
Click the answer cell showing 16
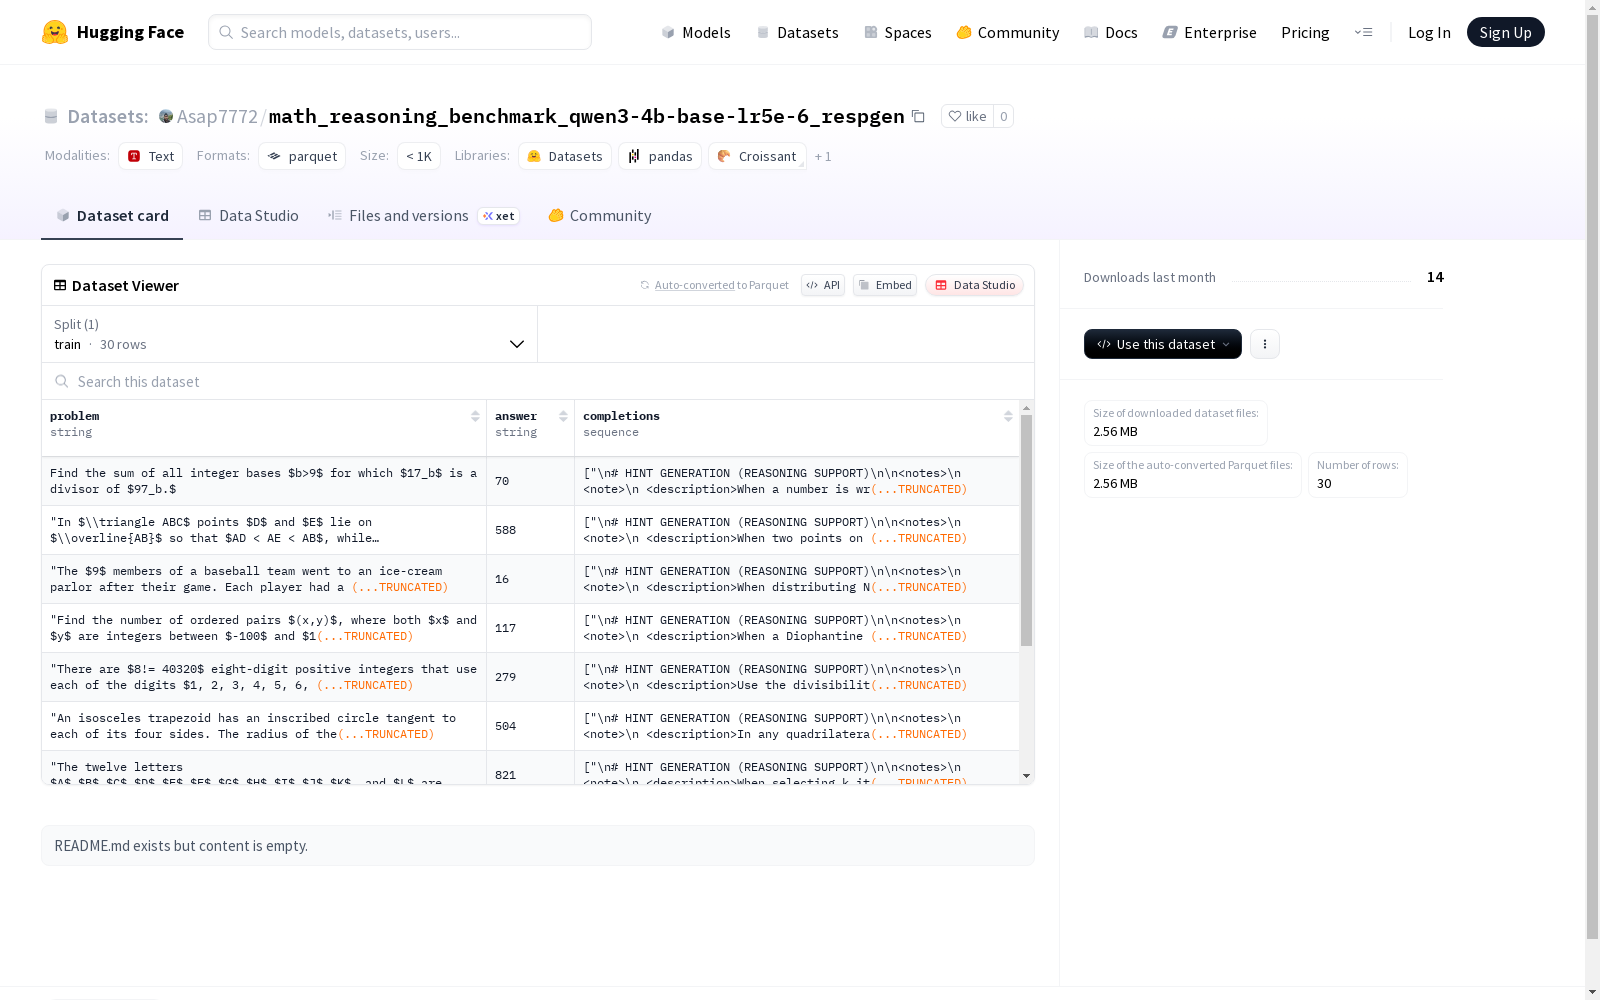tap(530, 579)
